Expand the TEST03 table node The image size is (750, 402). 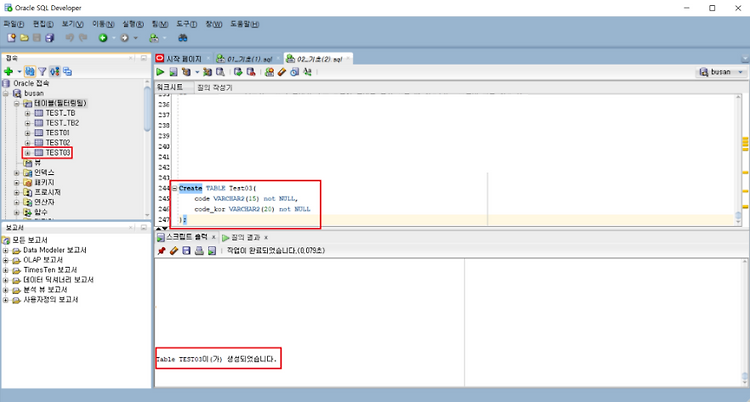coord(28,153)
